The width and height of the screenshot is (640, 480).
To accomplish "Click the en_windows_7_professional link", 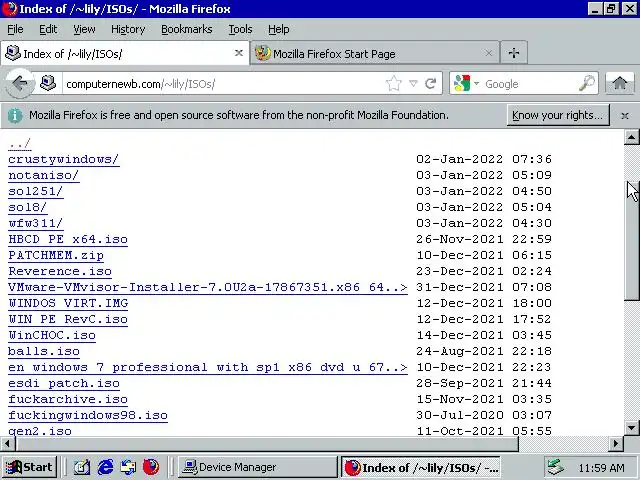I will coord(208,367).
